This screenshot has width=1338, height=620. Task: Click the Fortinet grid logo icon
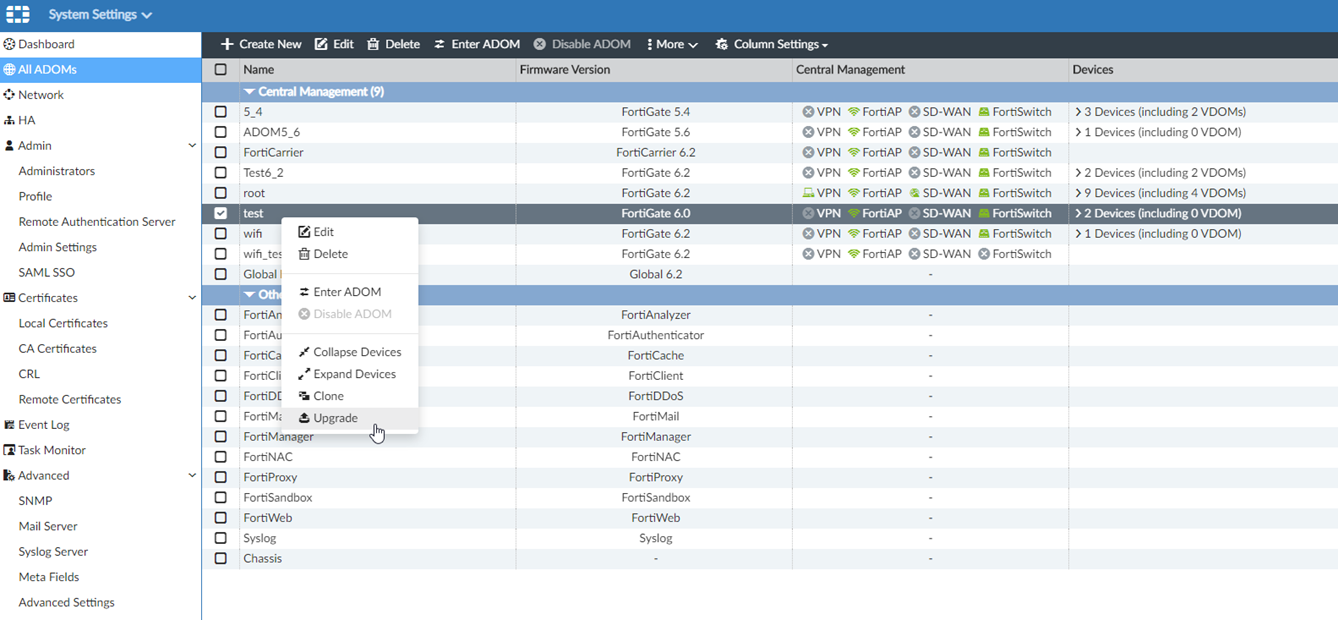point(18,15)
